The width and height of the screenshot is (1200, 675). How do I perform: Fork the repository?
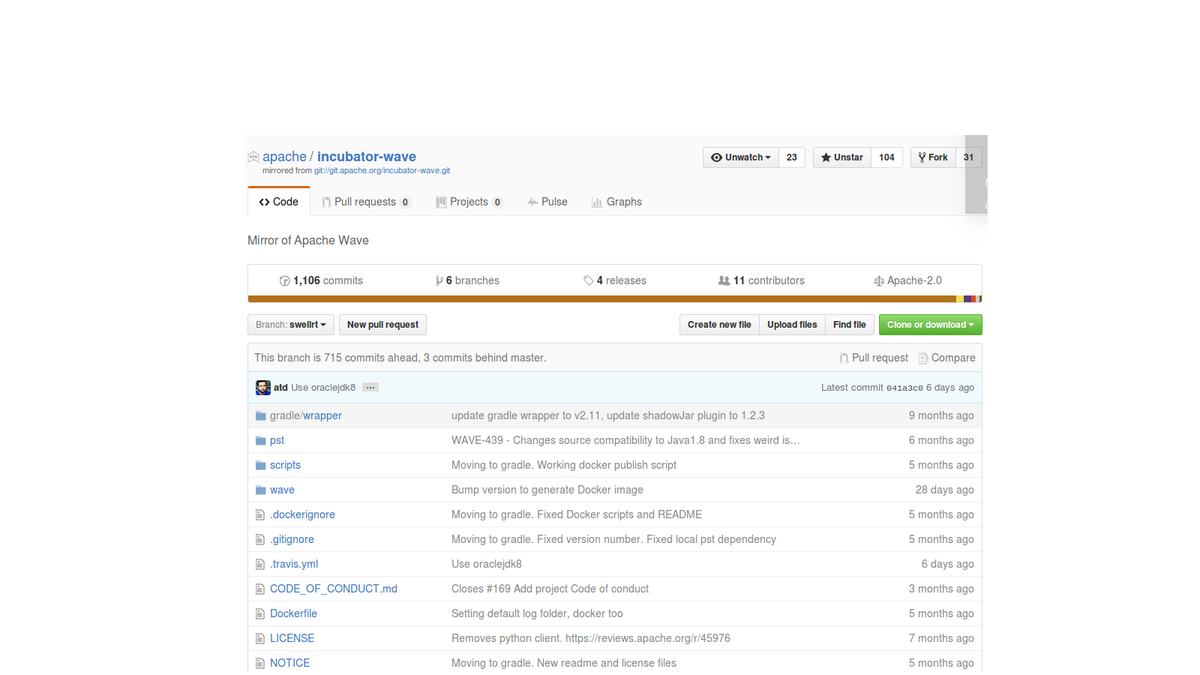(x=933, y=158)
